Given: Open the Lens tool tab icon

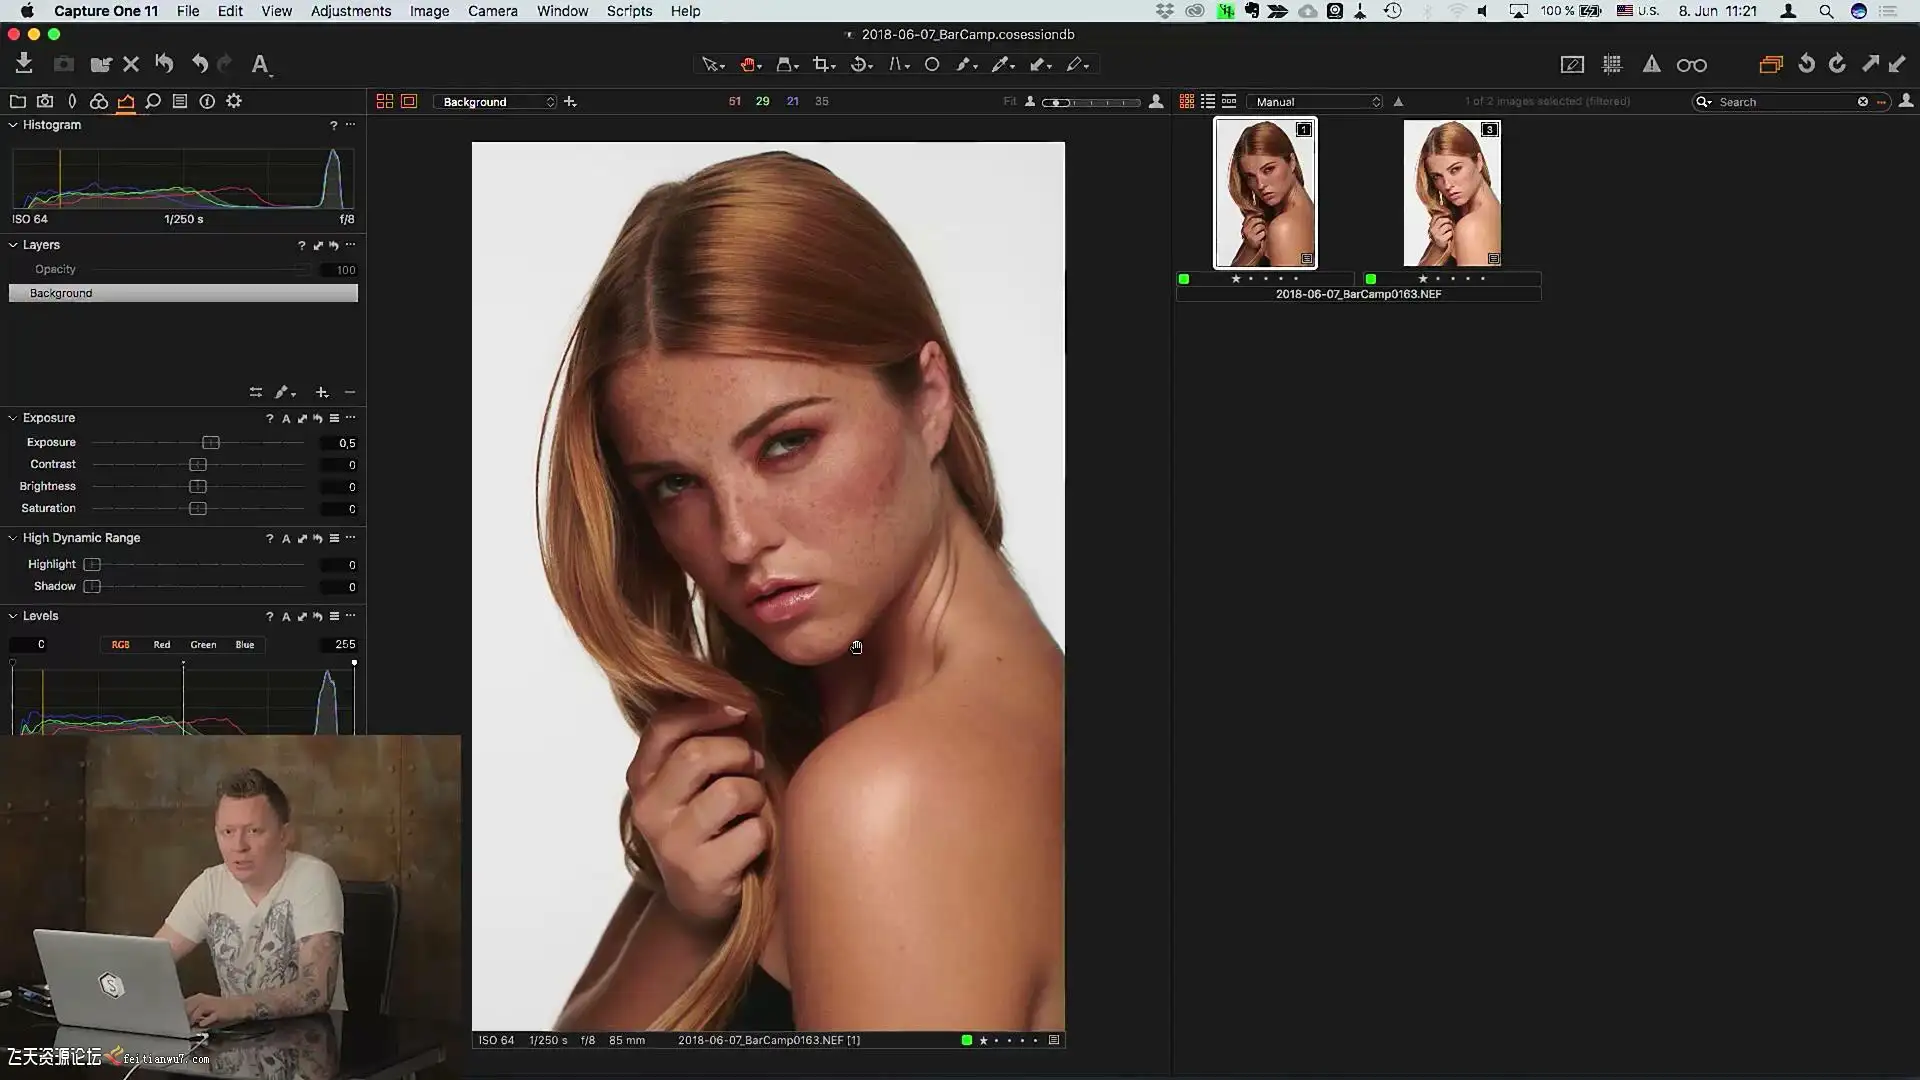Looking at the screenshot, I should 72,101.
